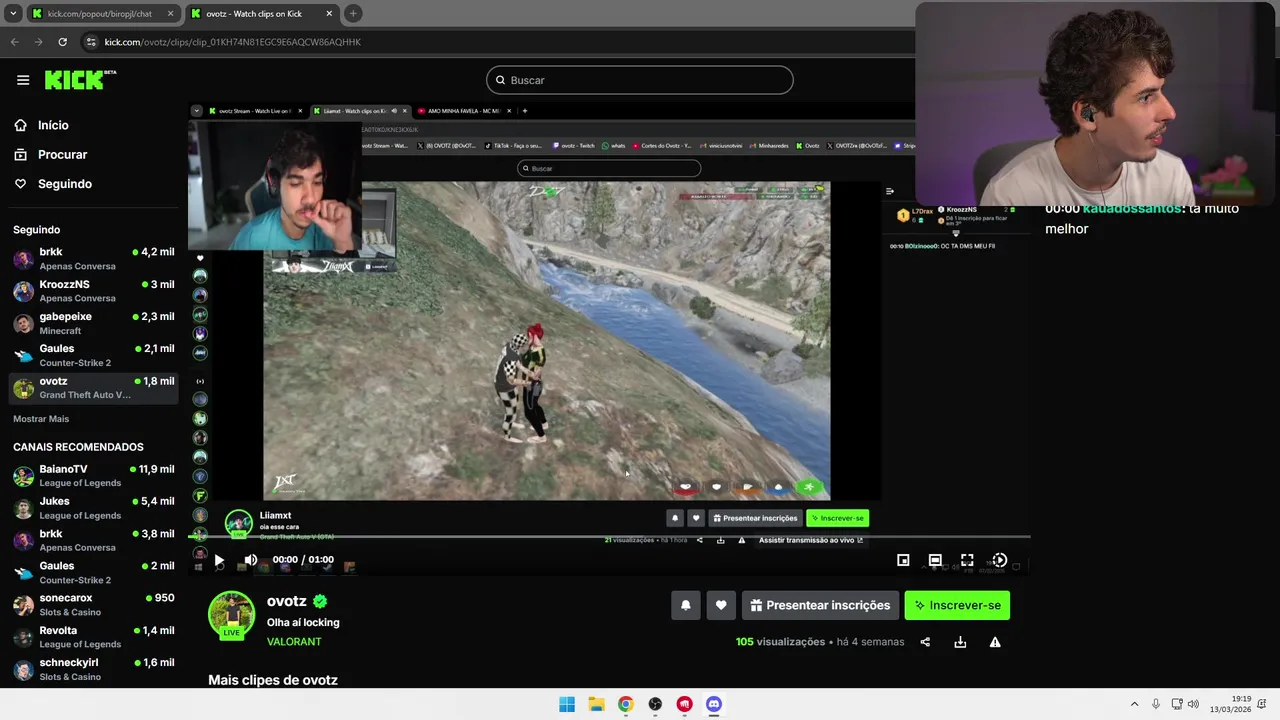The height and width of the screenshot is (720, 1280).
Task: Toggle the autoplay control on the player
Action: [999, 561]
